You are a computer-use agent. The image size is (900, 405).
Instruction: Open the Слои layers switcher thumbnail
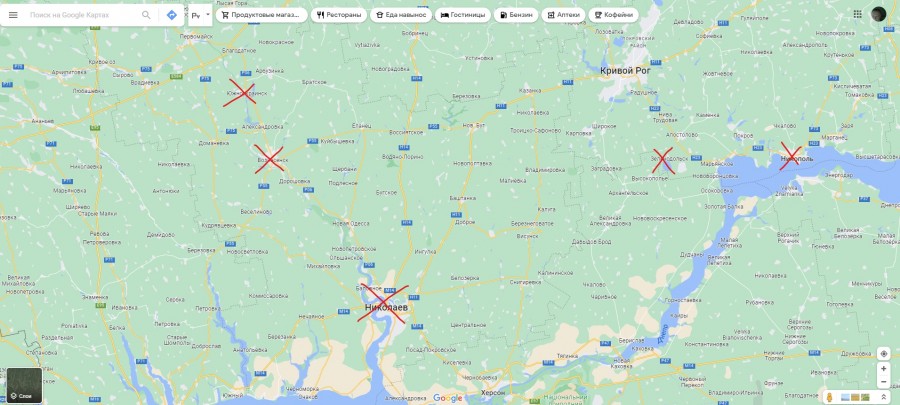tap(25, 385)
